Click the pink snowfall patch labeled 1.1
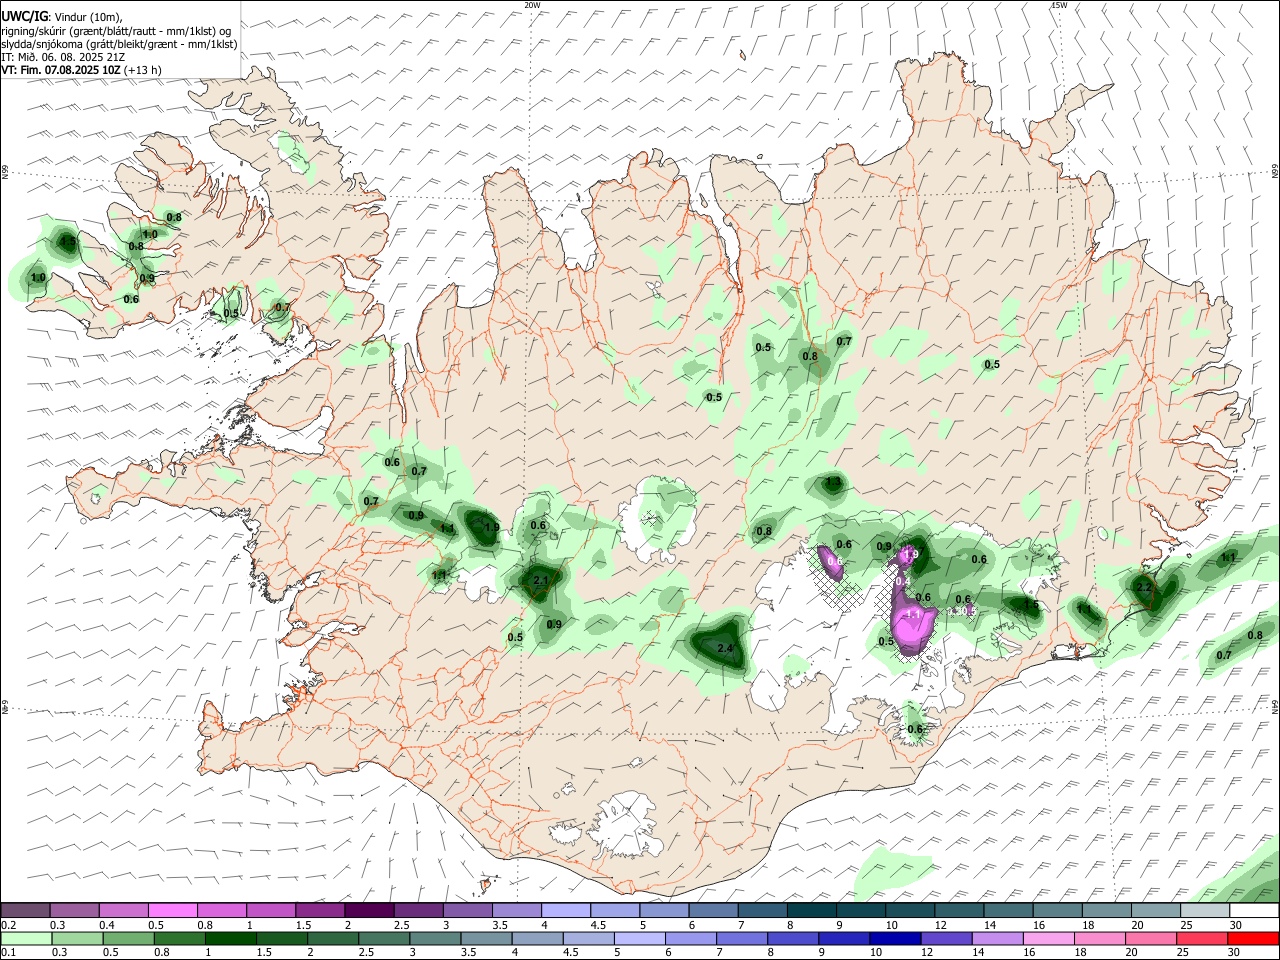 click(x=914, y=625)
